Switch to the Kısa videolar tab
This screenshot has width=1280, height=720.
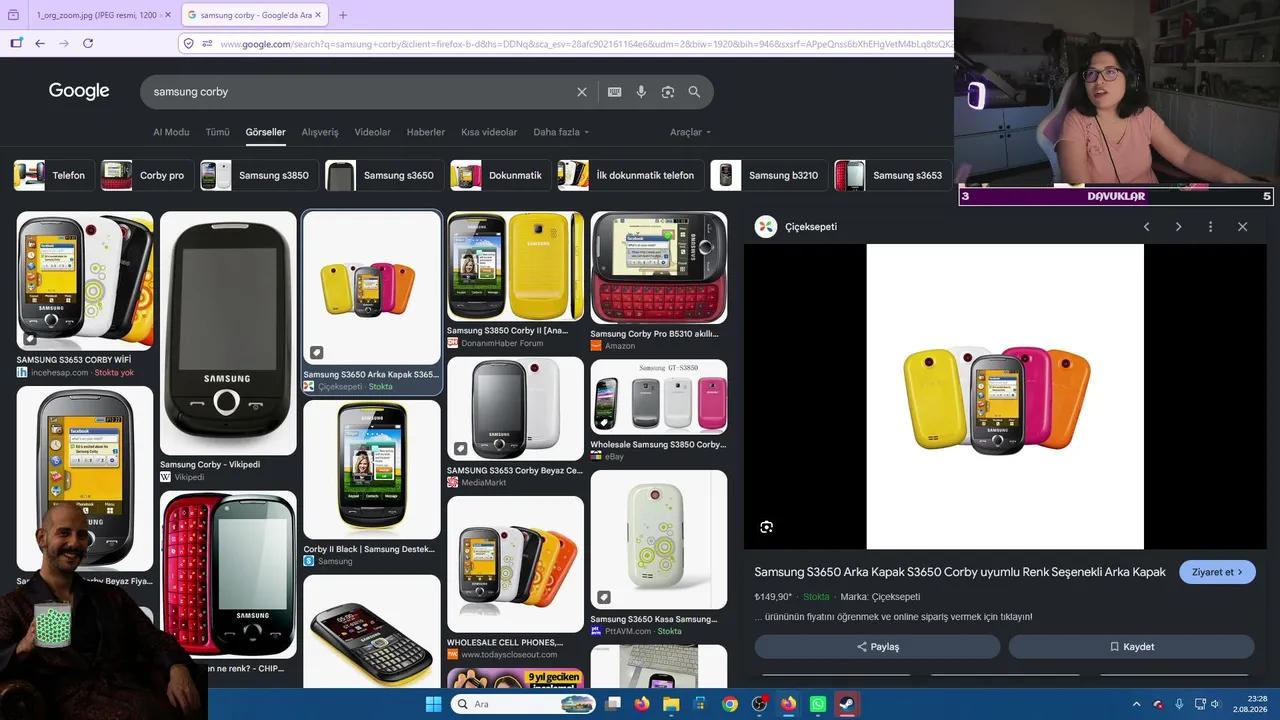[x=489, y=132]
